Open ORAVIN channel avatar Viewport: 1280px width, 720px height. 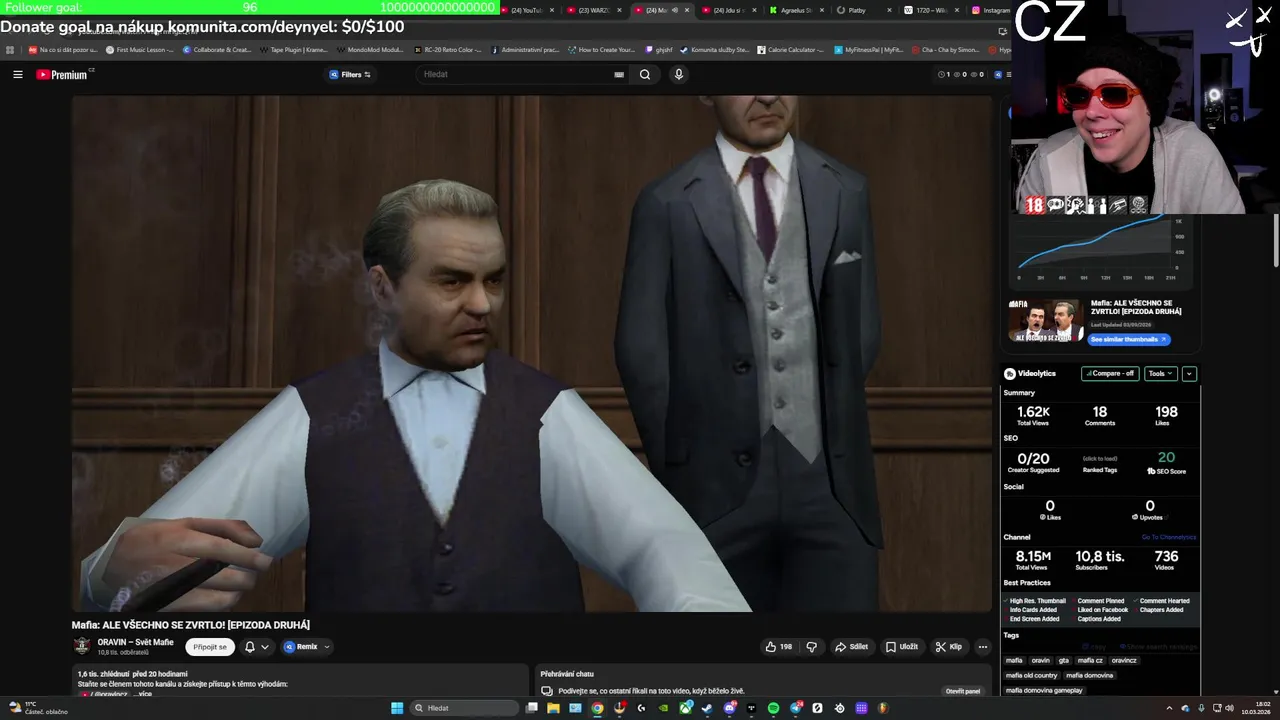click(x=82, y=646)
